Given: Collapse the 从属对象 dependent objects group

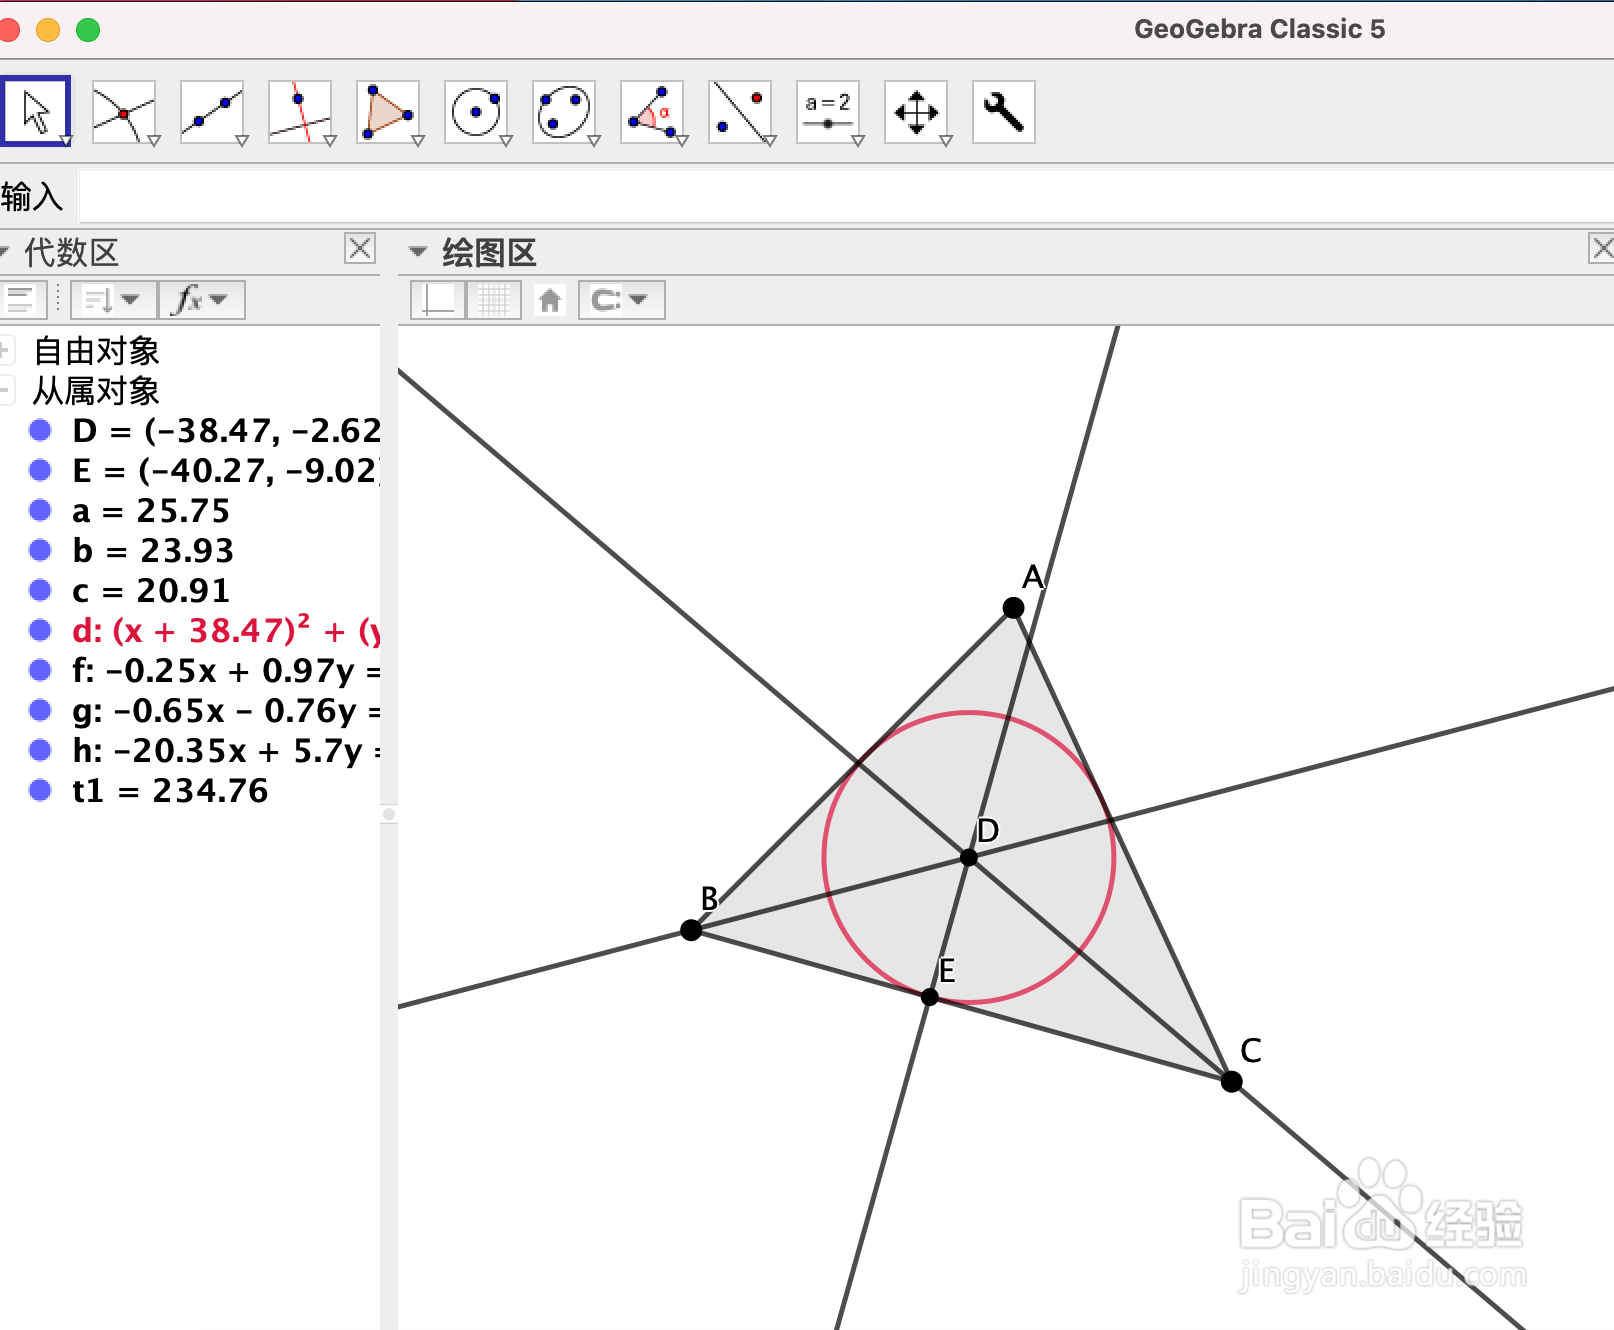Looking at the screenshot, I should [x=5, y=390].
